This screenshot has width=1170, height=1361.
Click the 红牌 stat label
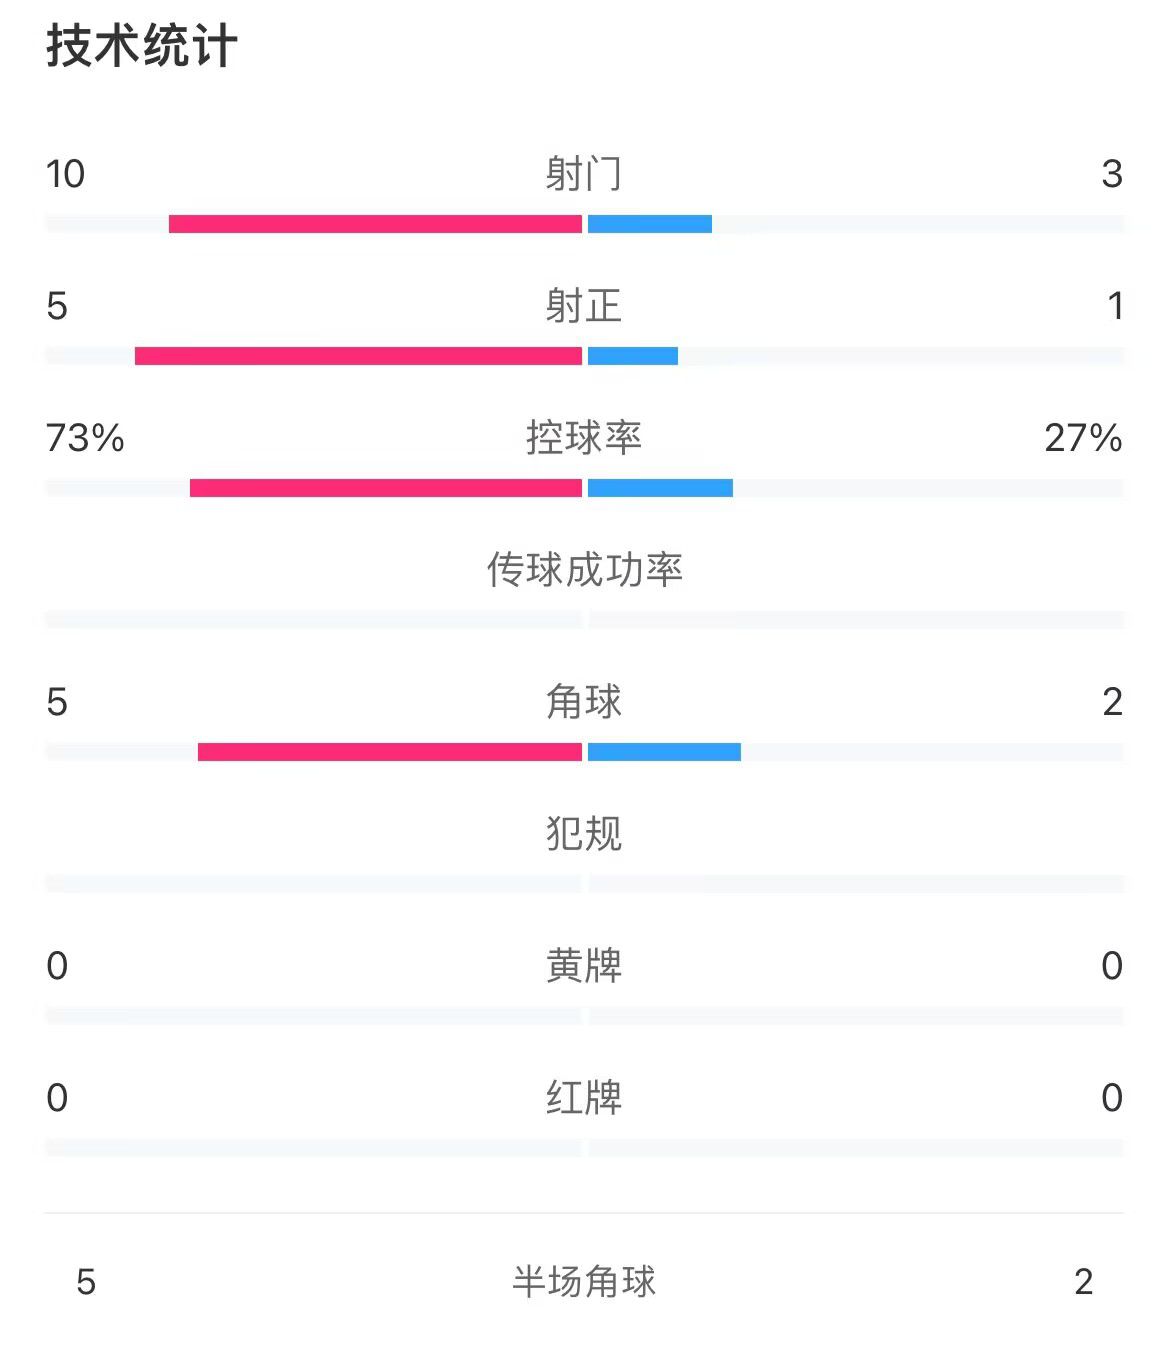tap(584, 1098)
